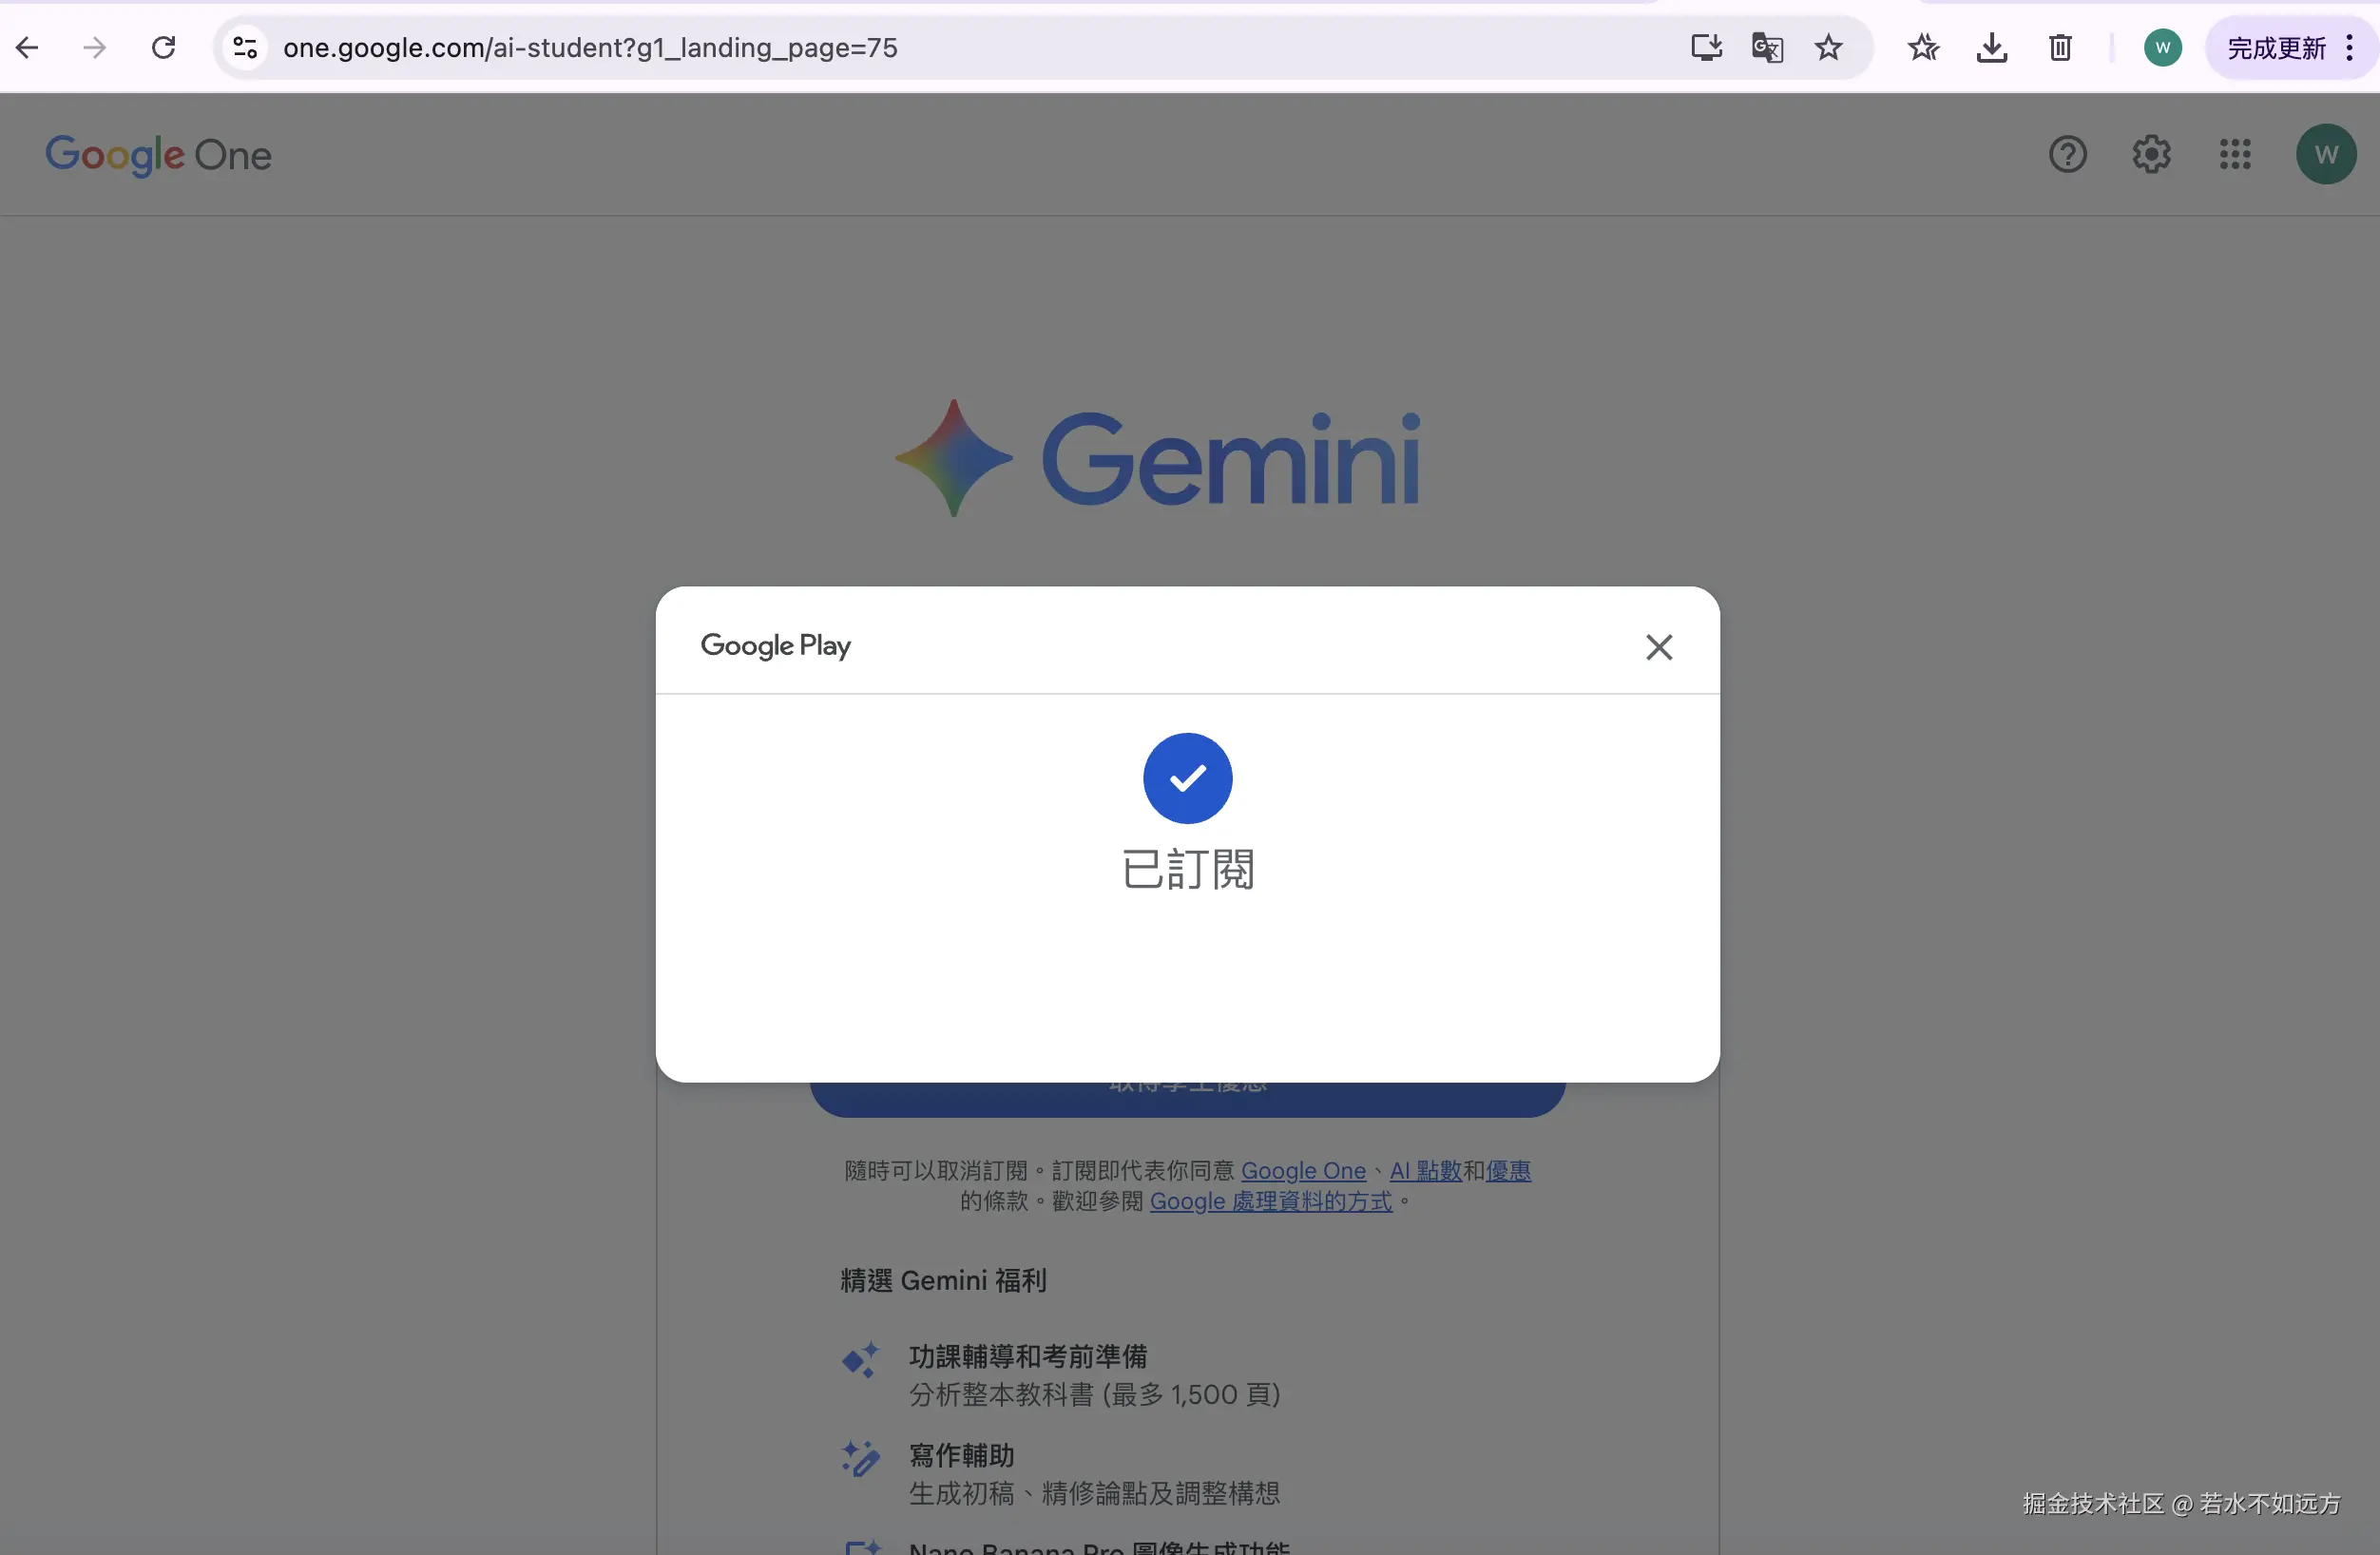
Task: Open Google One settings gear
Action: pyautogui.click(x=2151, y=154)
